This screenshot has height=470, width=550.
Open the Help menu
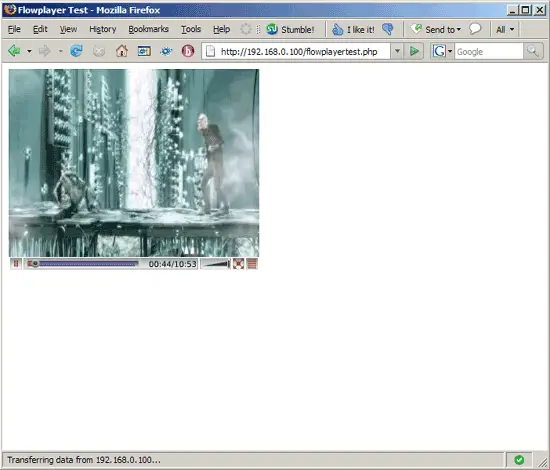(x=221, y=29)
